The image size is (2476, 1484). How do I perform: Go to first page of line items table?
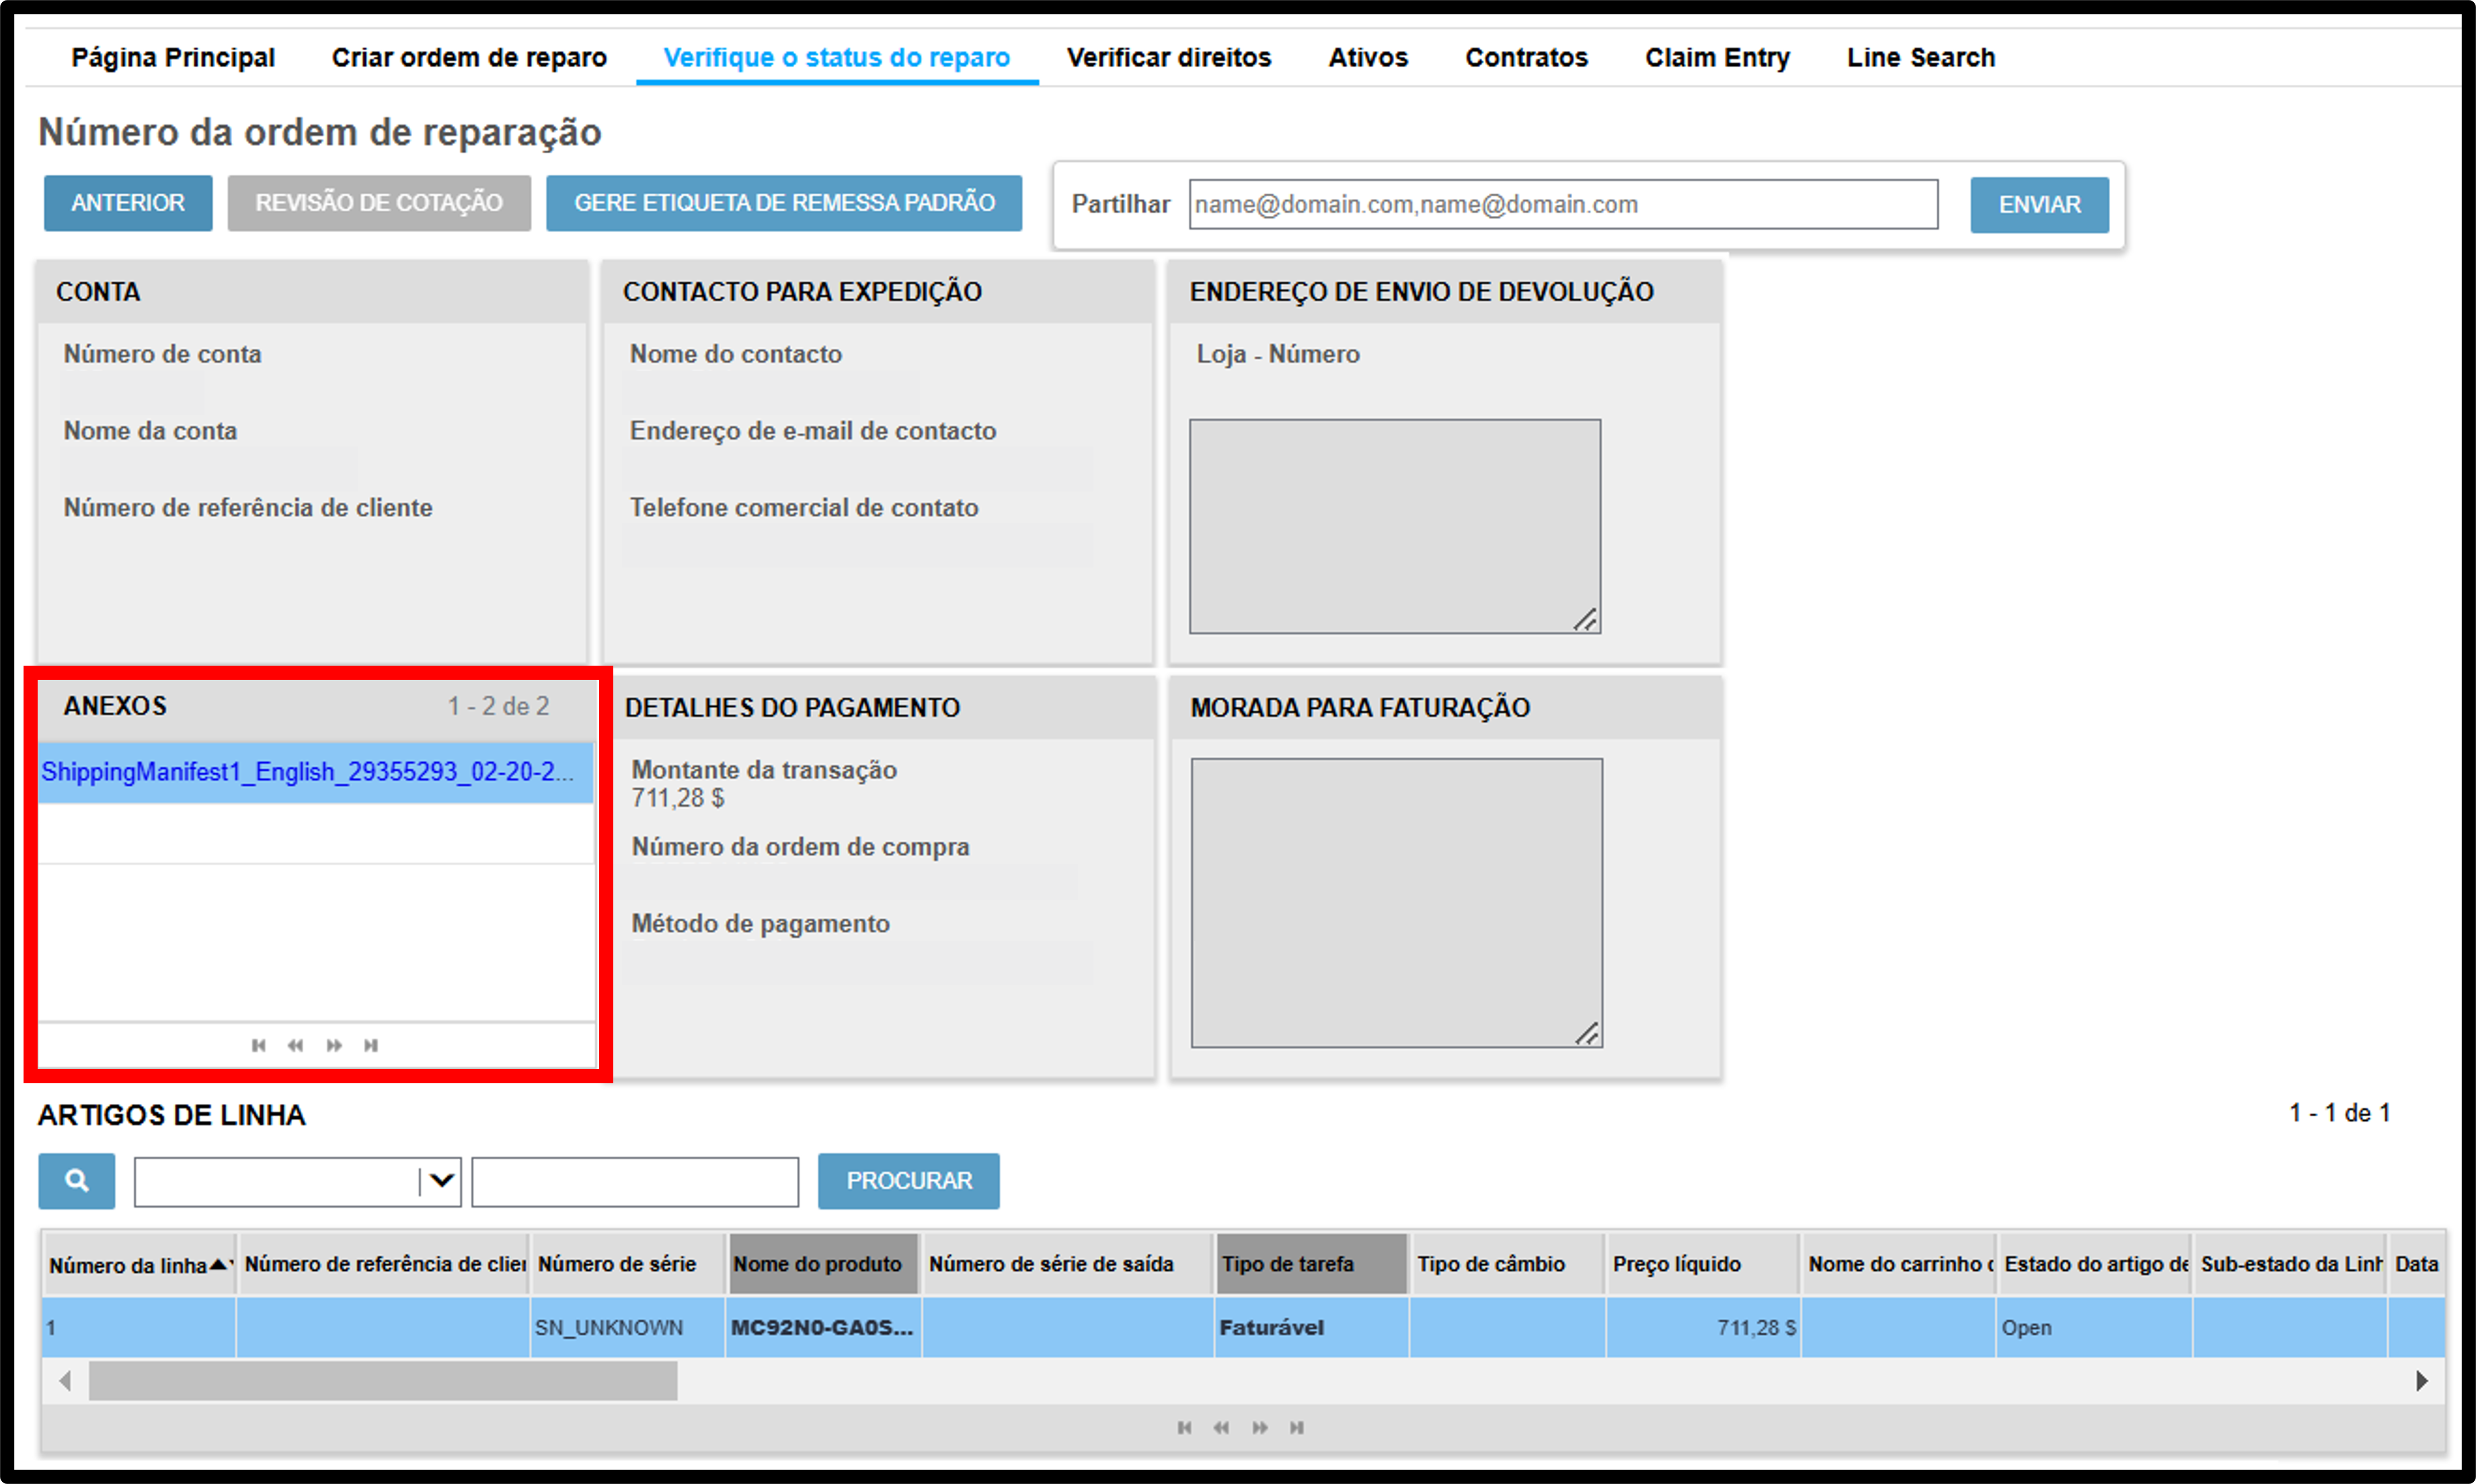[1185, 1427]
